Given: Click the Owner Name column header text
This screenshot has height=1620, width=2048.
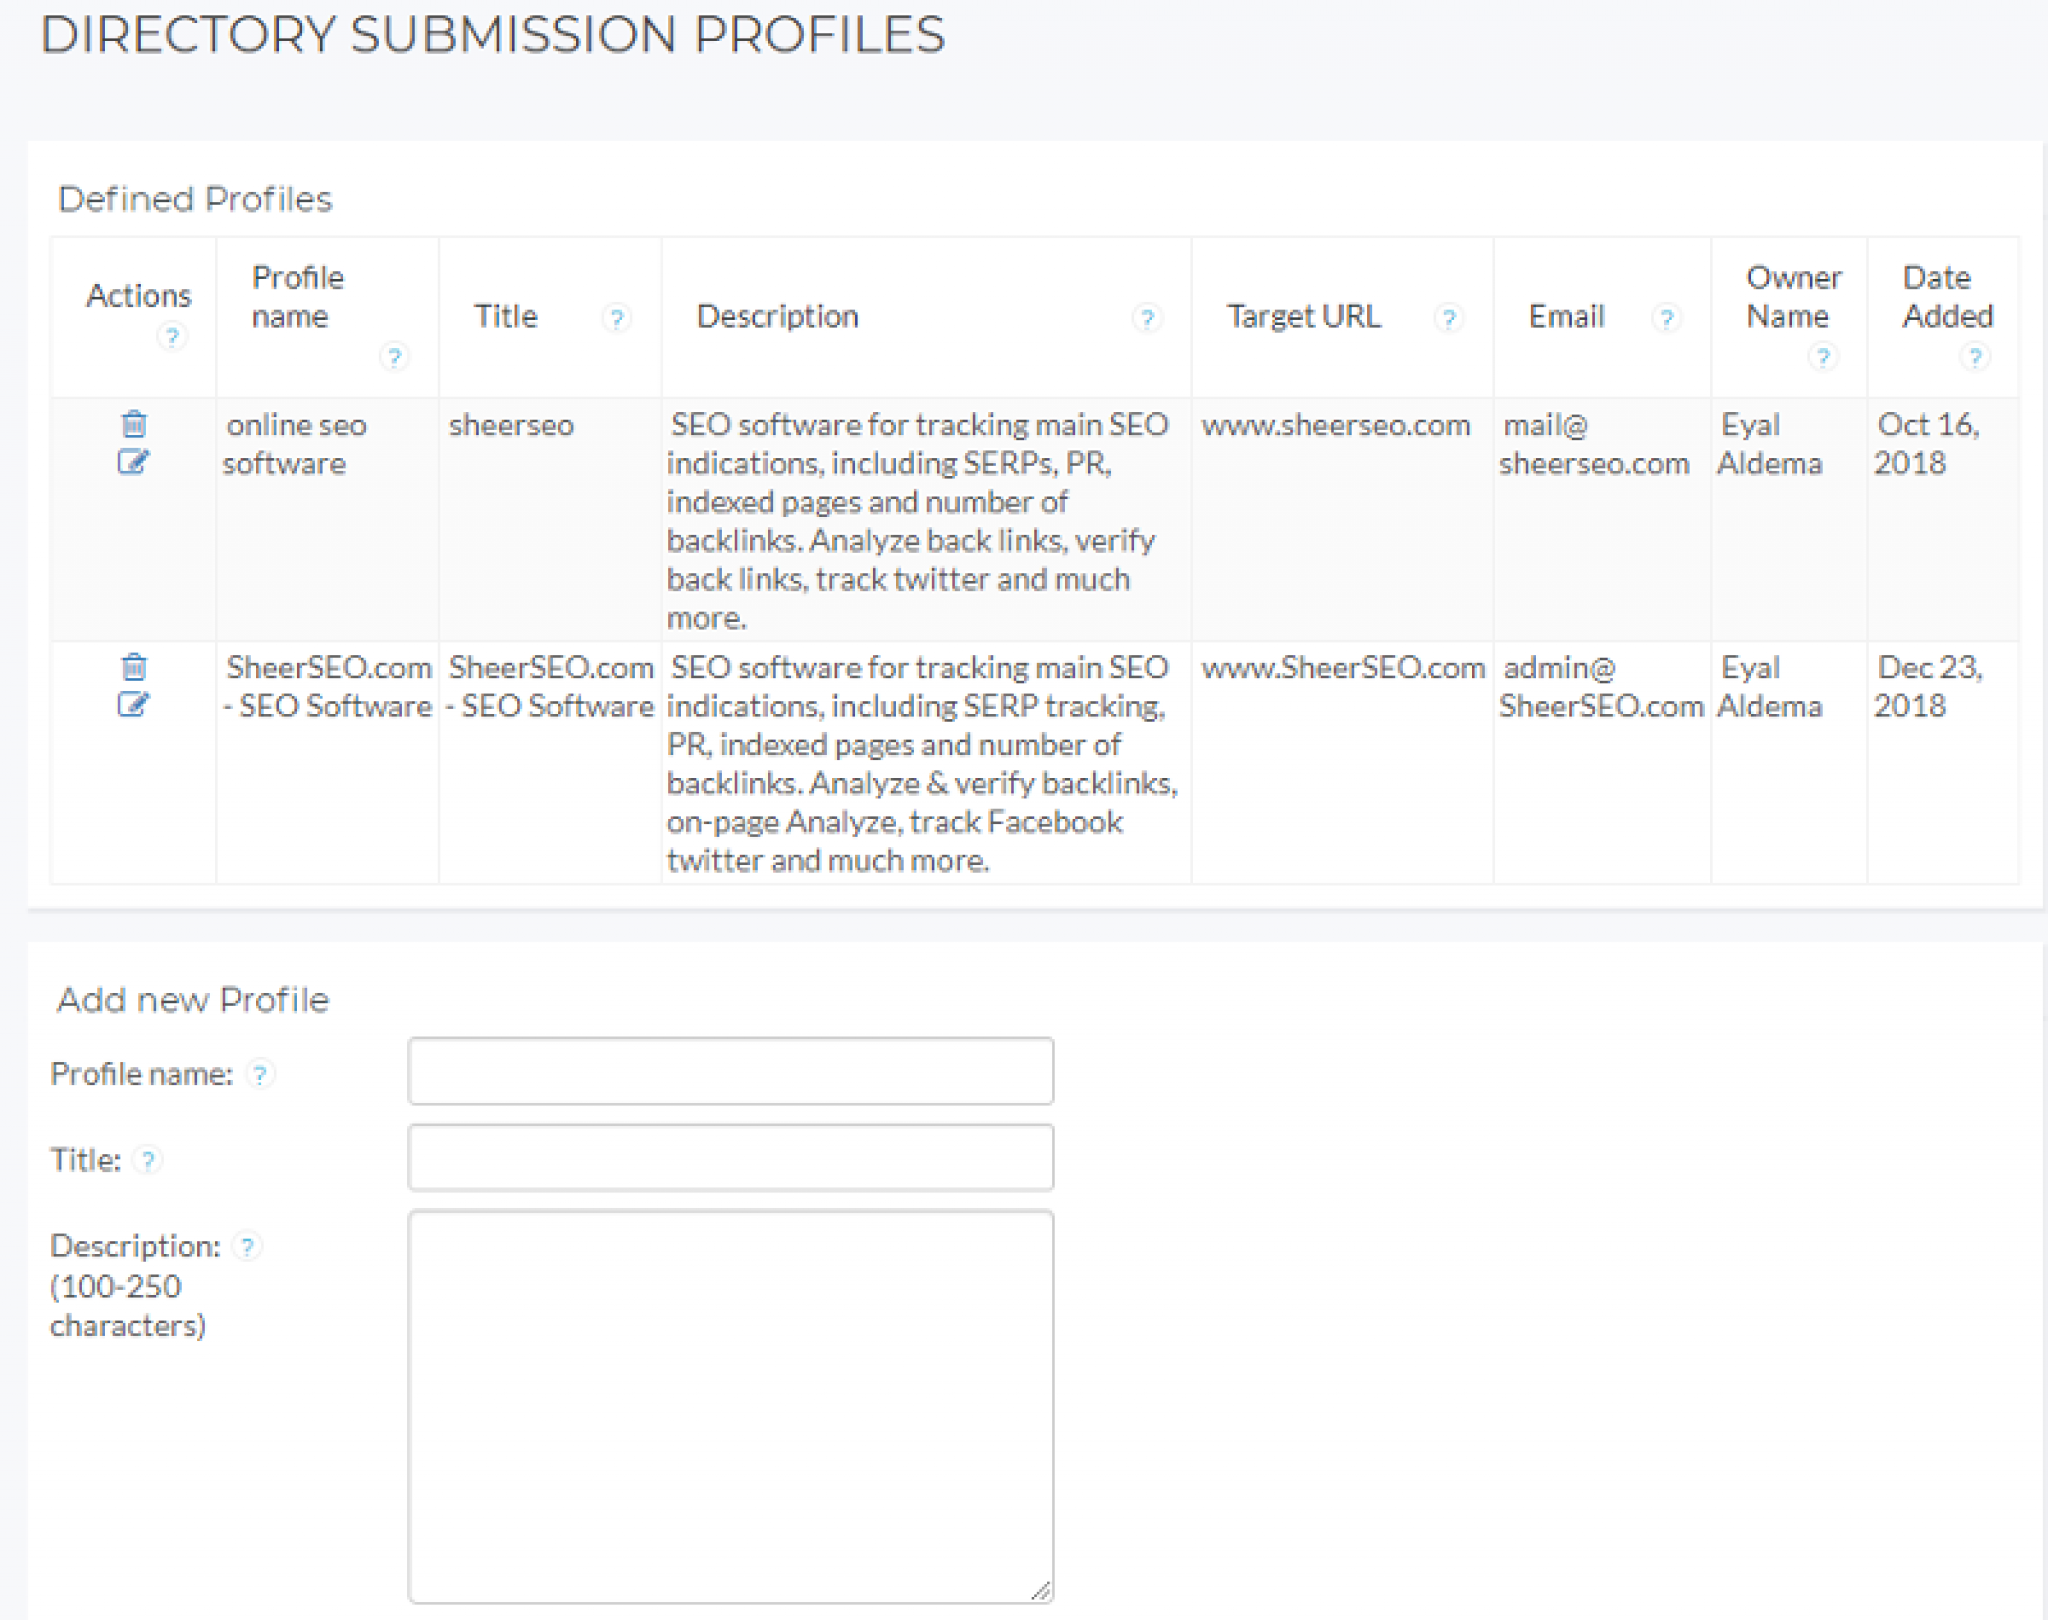Looking at the screenshot, I should tap(1793, 297).
